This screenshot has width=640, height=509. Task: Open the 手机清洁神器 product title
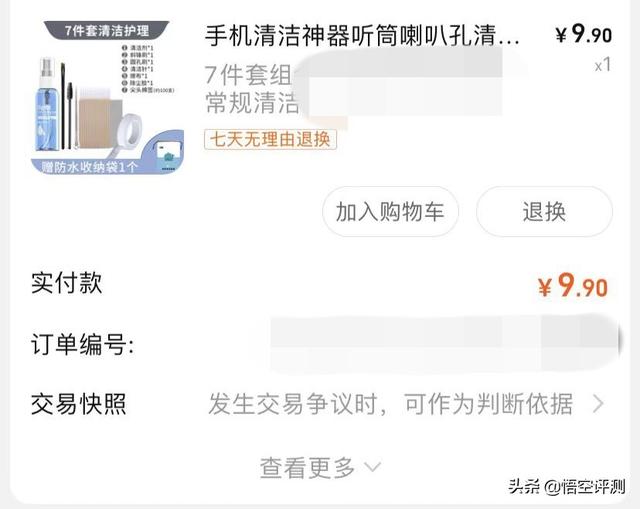[x=362, y=36]
